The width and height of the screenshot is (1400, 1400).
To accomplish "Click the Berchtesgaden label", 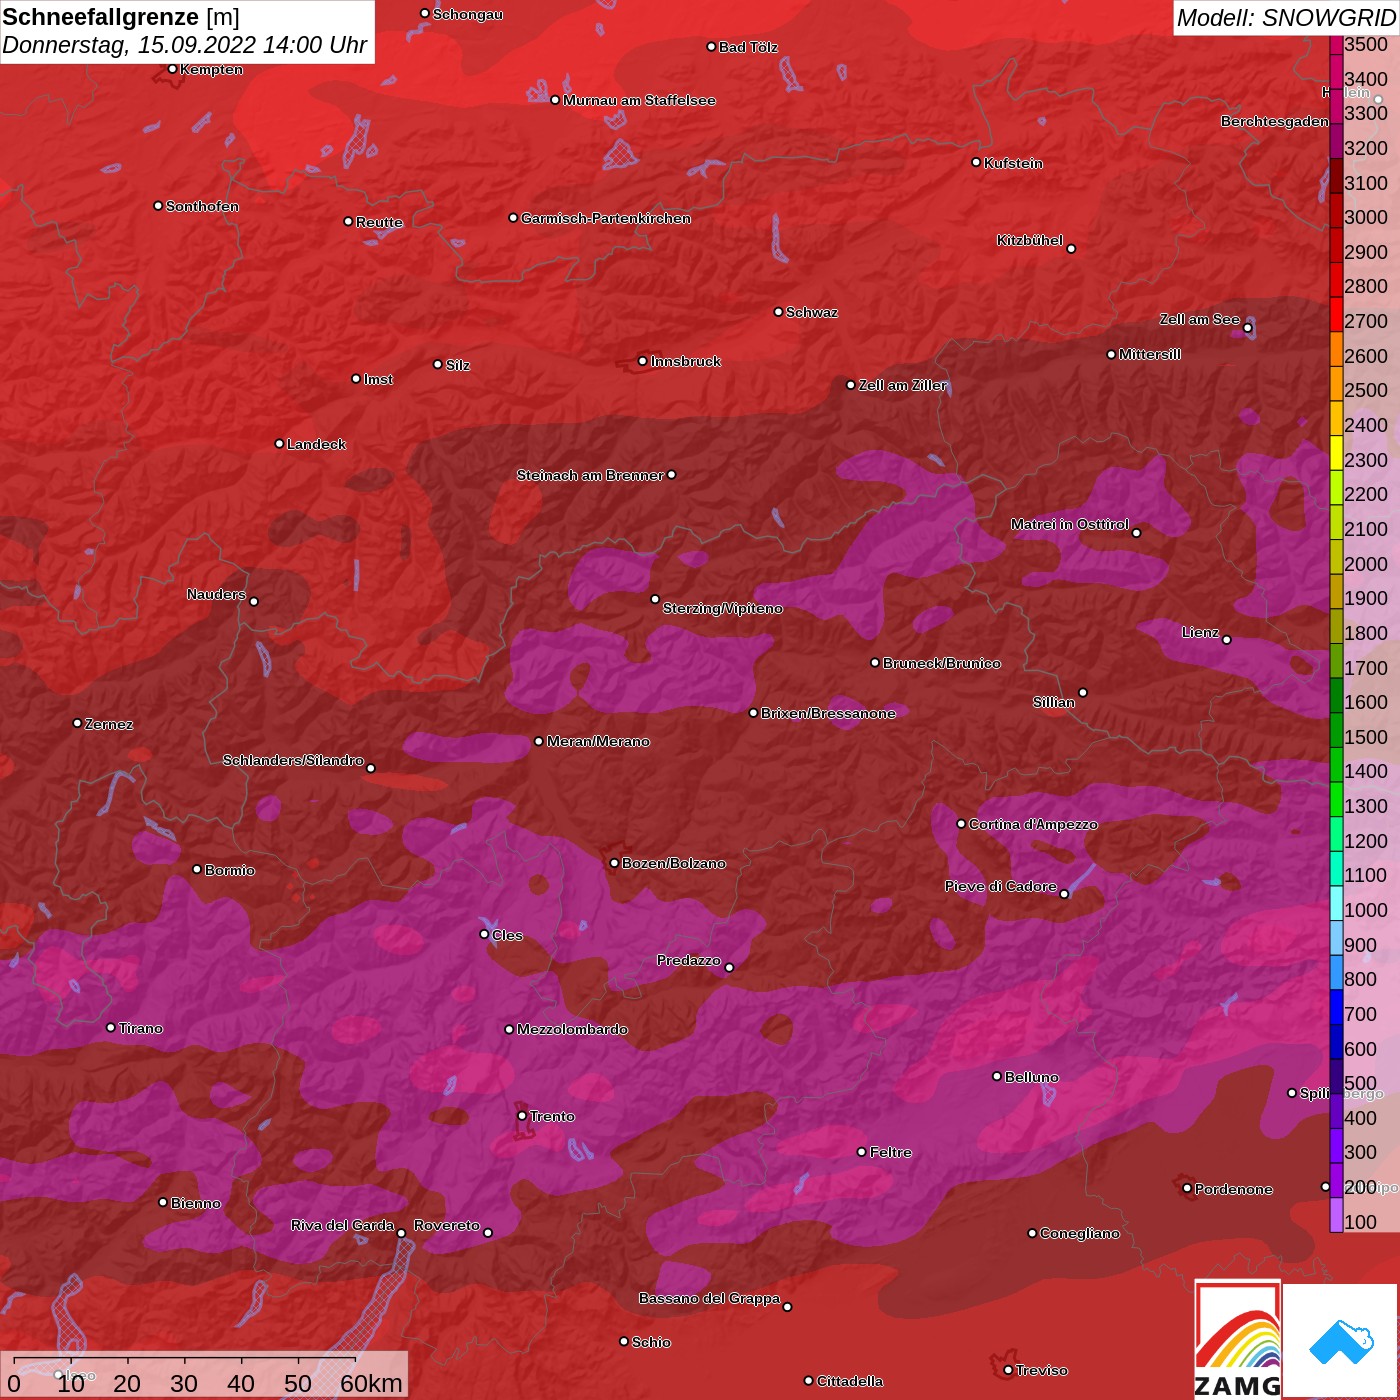I will pos(1275,121).
